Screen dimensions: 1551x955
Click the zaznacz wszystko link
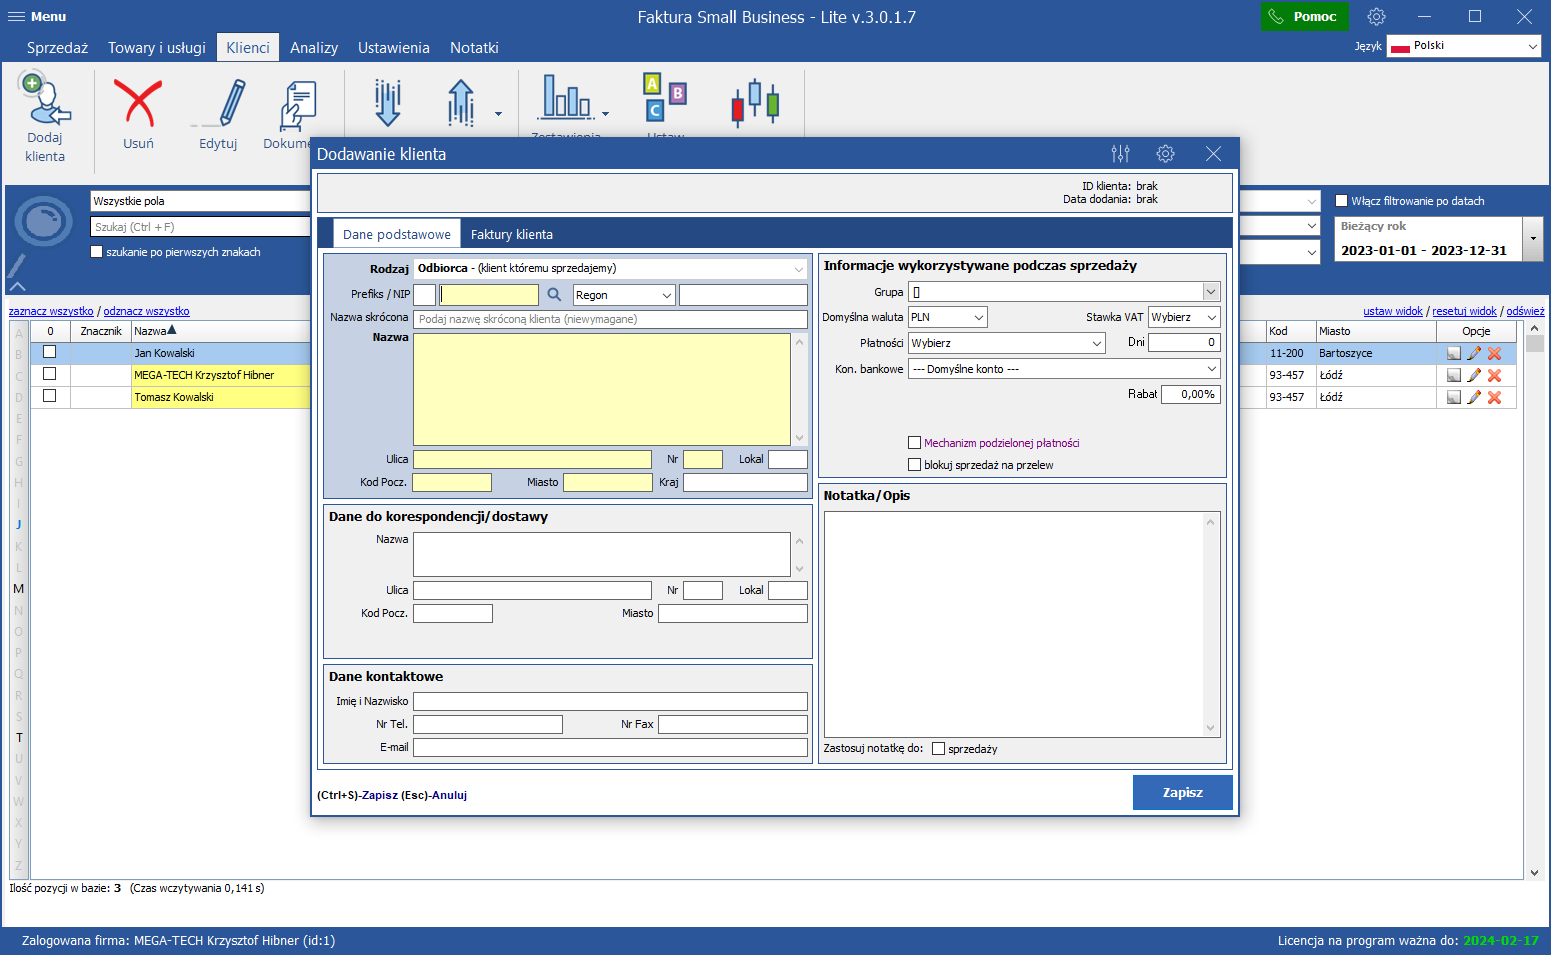pos(51,311)
